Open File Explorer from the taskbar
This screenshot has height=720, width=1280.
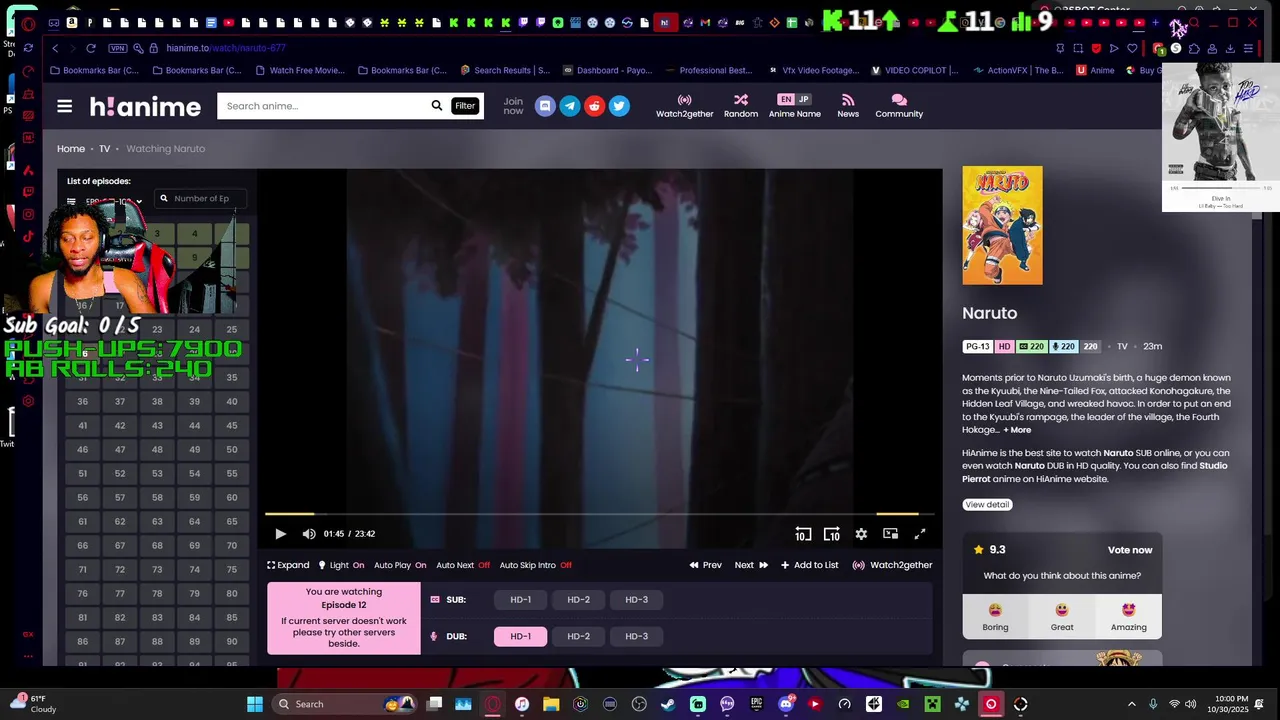pos(551,704)
